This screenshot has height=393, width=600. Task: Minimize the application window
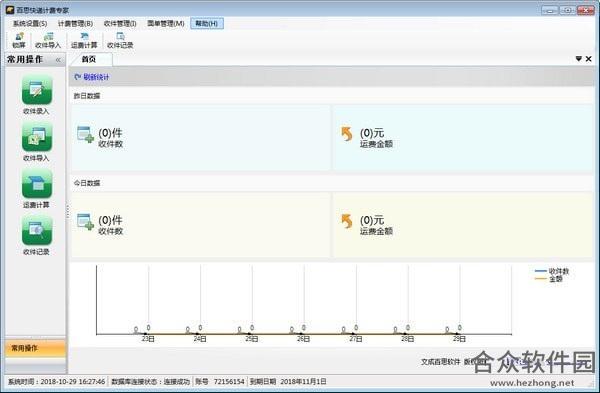549,10
